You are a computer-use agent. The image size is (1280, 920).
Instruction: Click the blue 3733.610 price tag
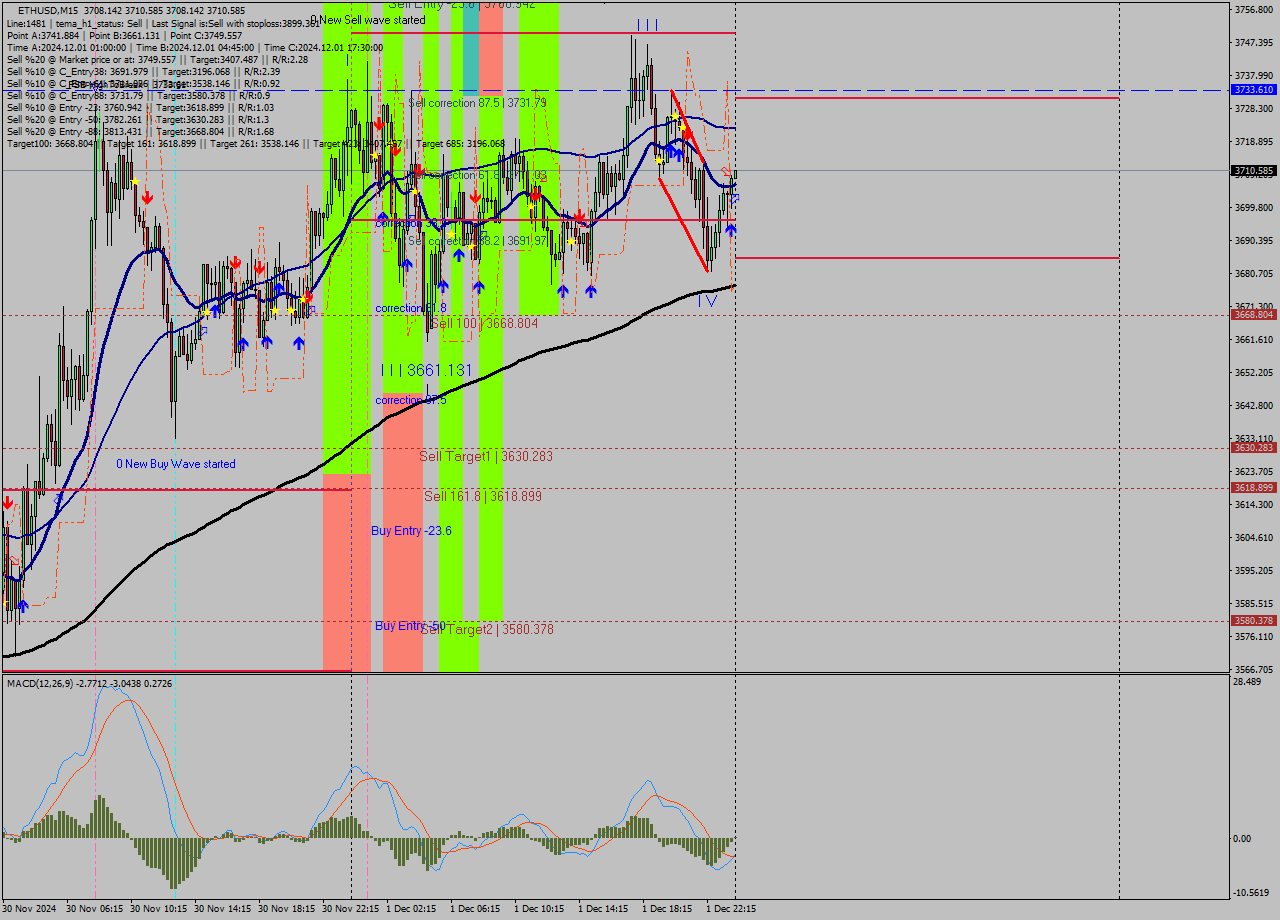tap(1253, 90)
